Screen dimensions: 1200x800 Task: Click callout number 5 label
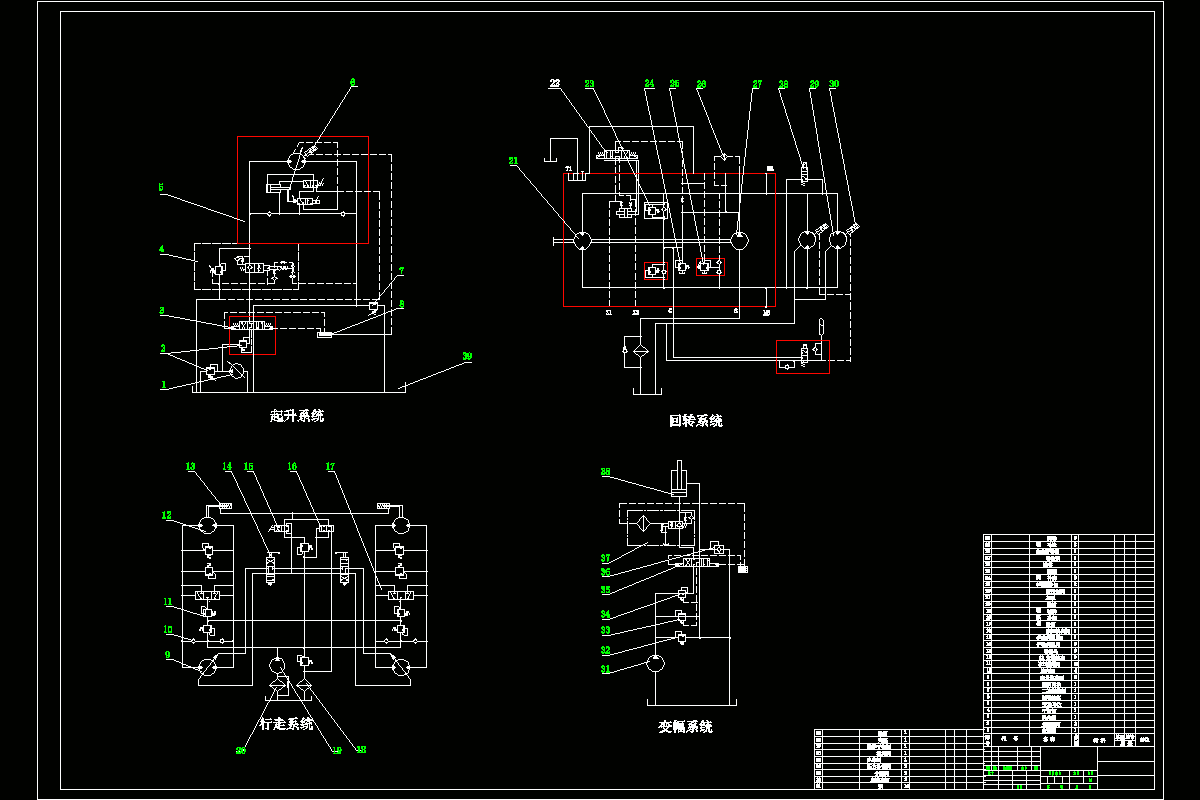[160, 187]
